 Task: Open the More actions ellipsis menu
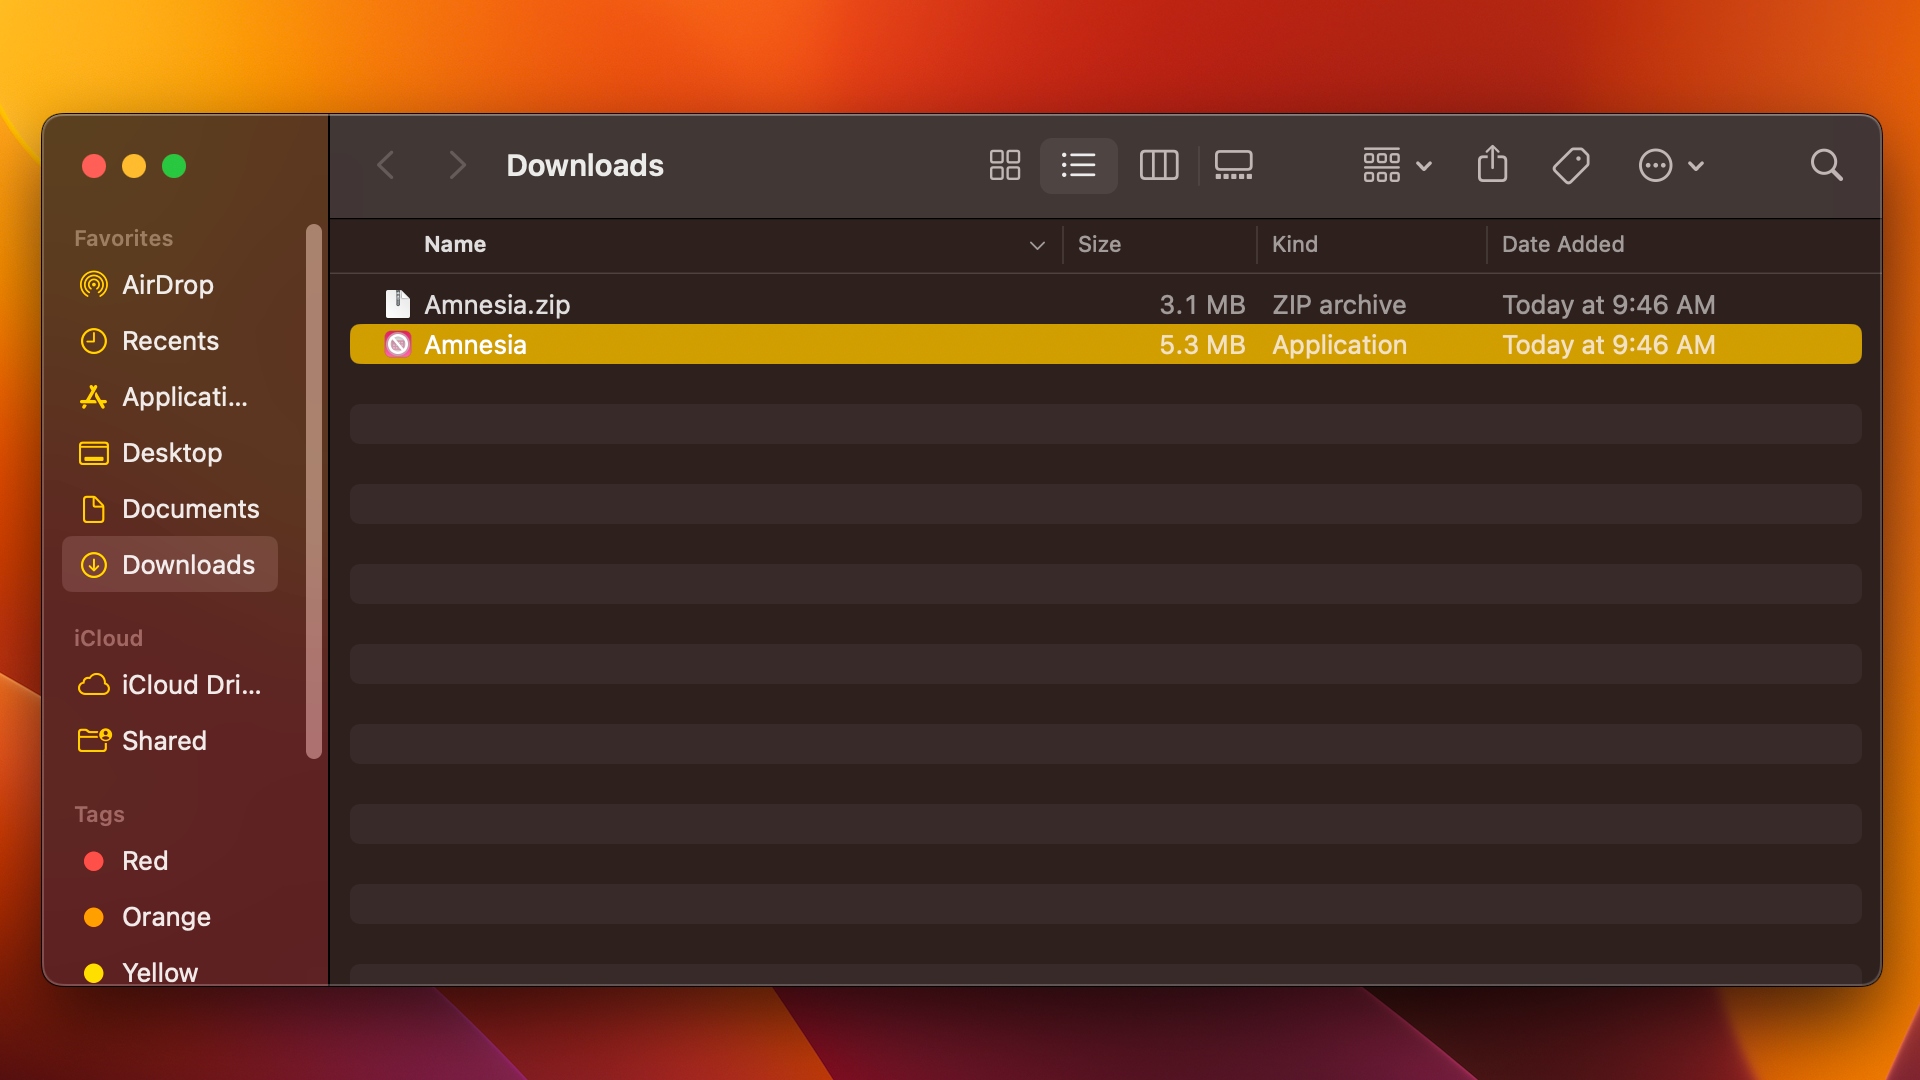point(1670,165)
